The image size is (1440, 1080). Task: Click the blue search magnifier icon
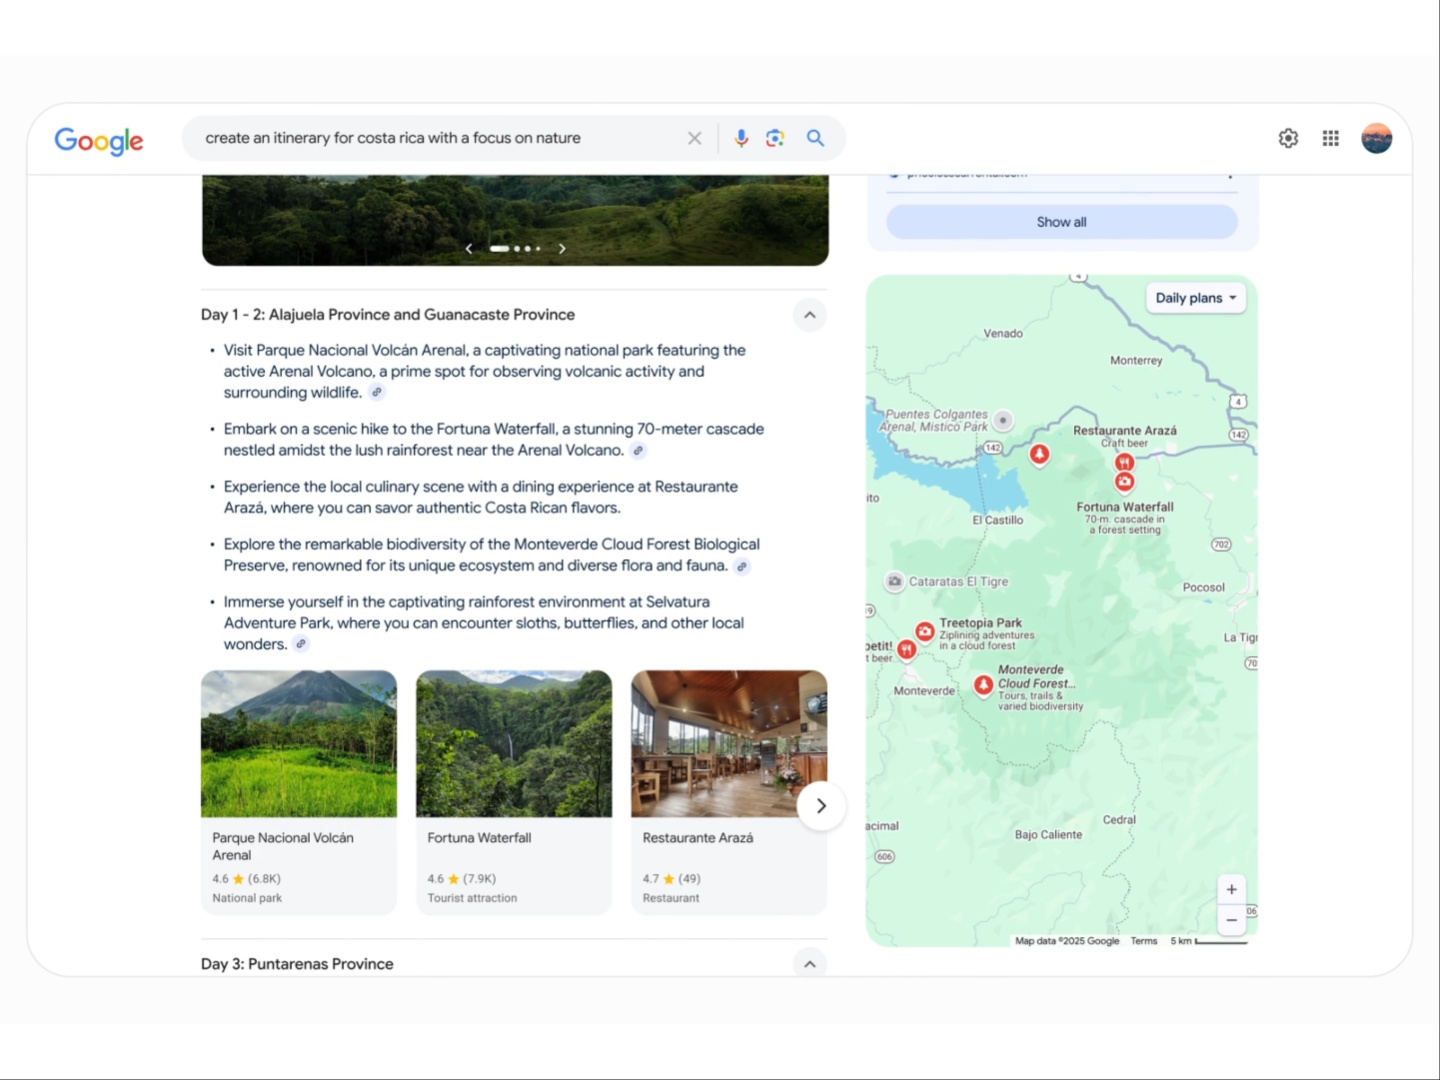tap(816, 138)
